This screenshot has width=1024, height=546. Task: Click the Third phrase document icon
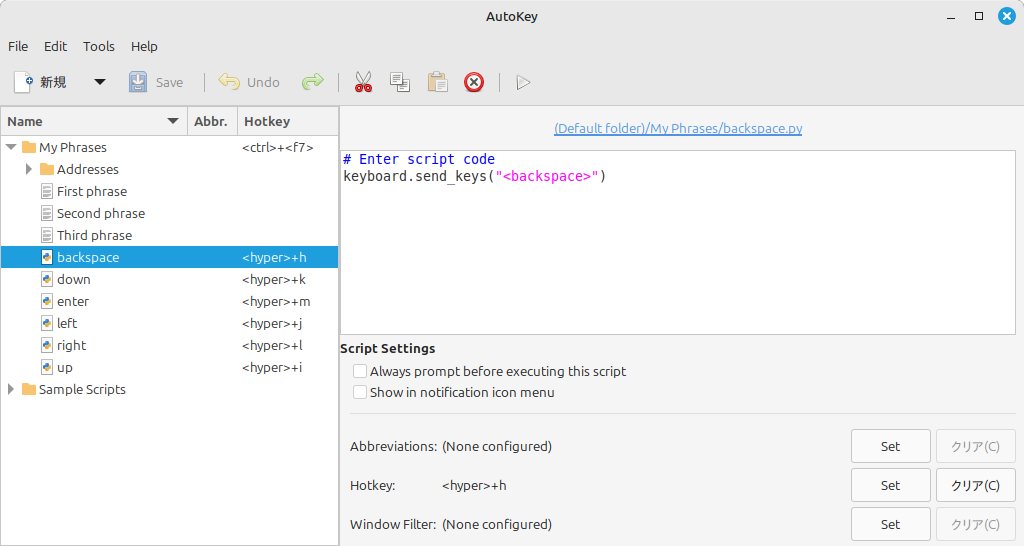[46, 235]
